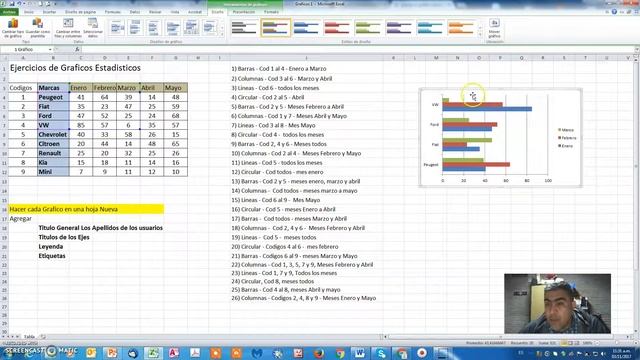Switch to the Datos tab
This screenshot has height=360, width=640.
[135, 12]
